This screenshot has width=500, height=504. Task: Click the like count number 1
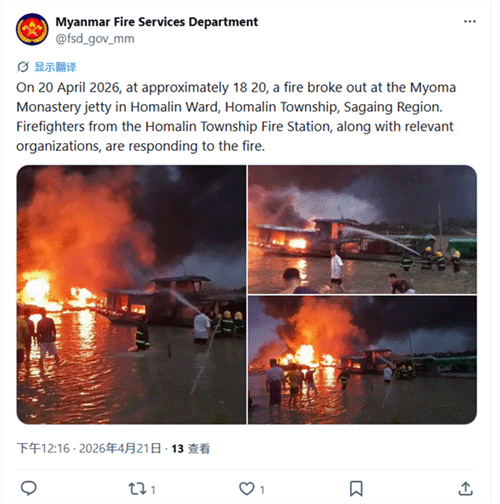(262, 490)
